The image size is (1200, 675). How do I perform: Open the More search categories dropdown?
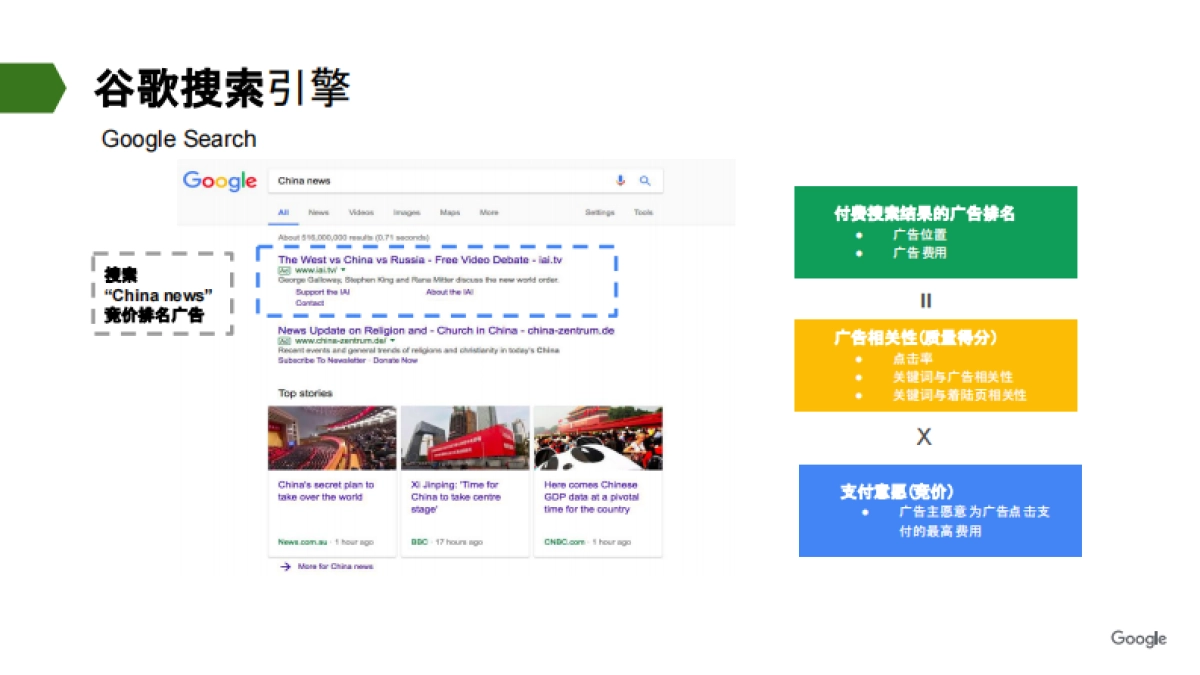(487, 212)
